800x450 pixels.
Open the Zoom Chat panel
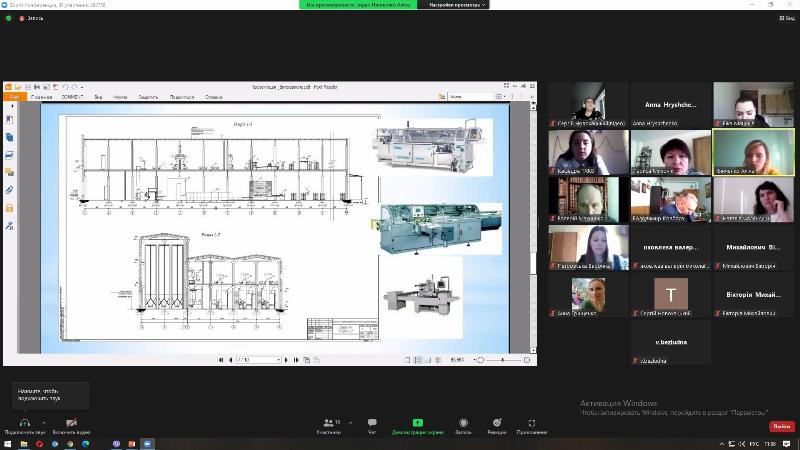click(372, 423)
